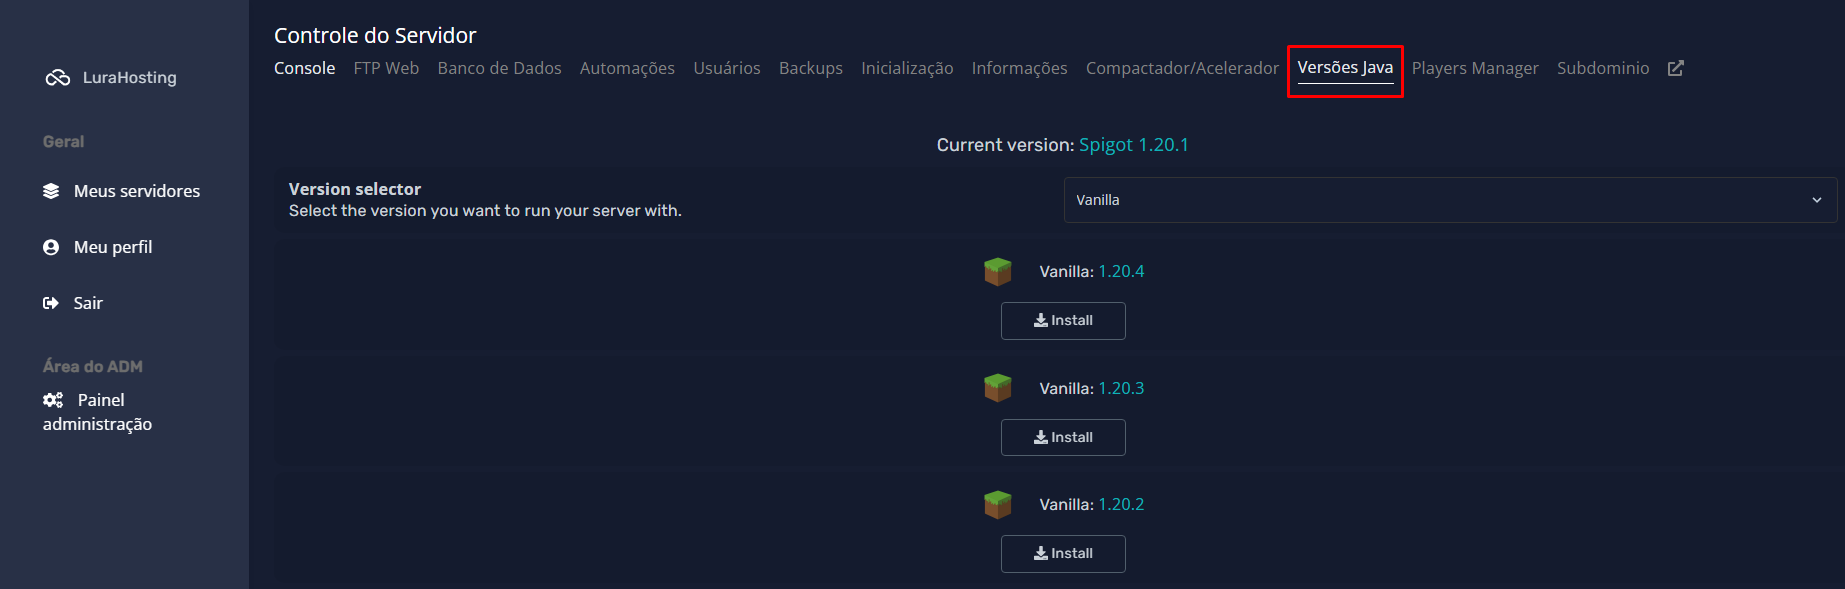Switch to the Backups tab
The height and width of the screenshot is (589, 1845).
pos(811,68)
